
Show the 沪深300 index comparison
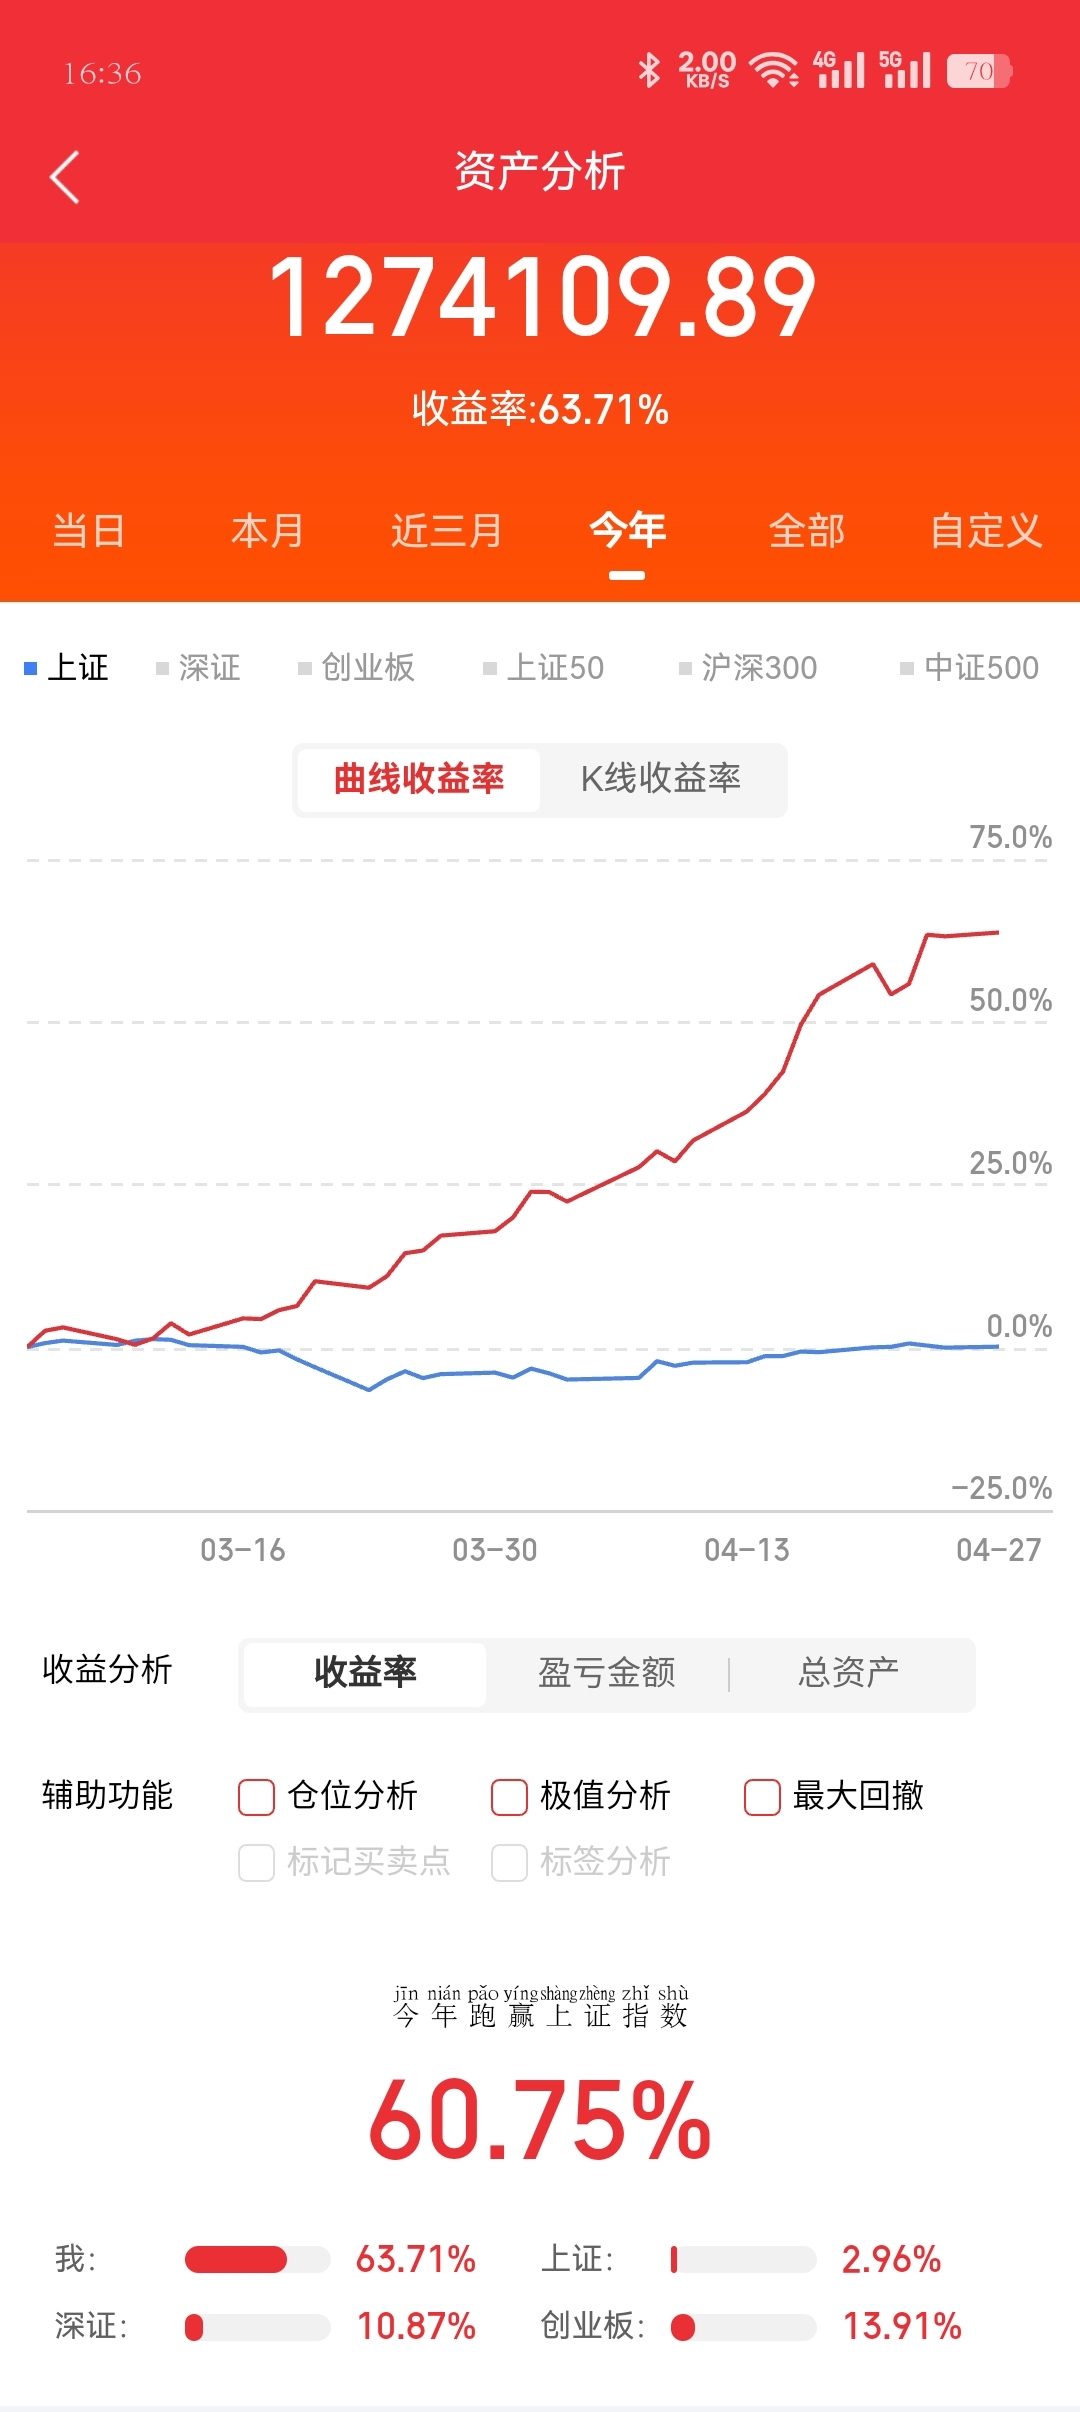[x=748, y=667]
